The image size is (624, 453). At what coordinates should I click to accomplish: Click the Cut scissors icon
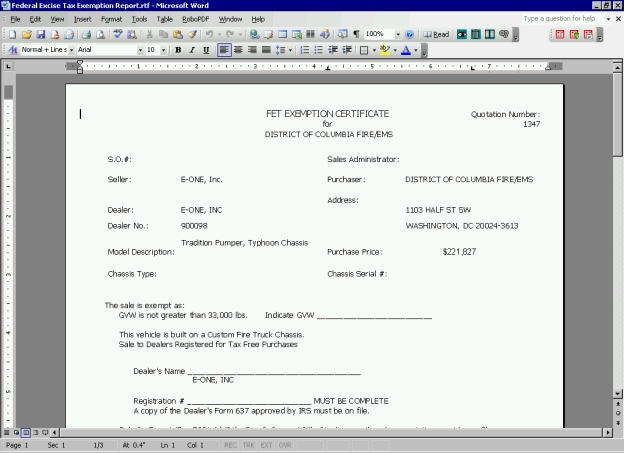coord(149,35)
